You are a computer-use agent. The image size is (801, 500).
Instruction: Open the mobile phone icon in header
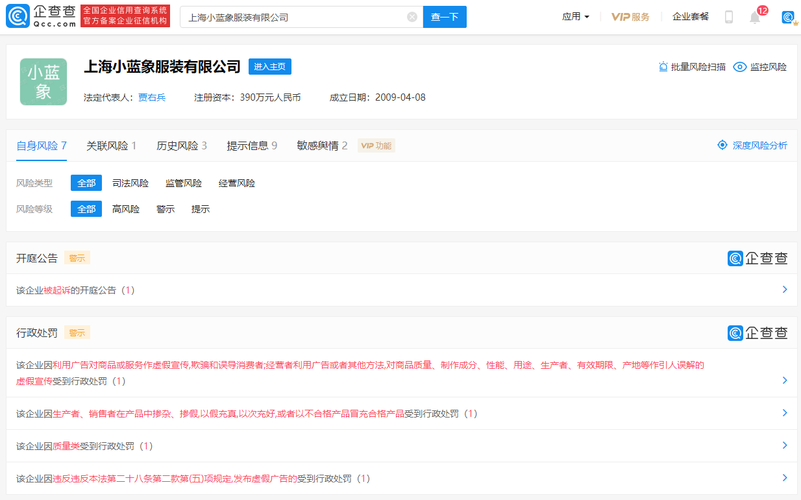pyautogui.click(x=728, y=17)
